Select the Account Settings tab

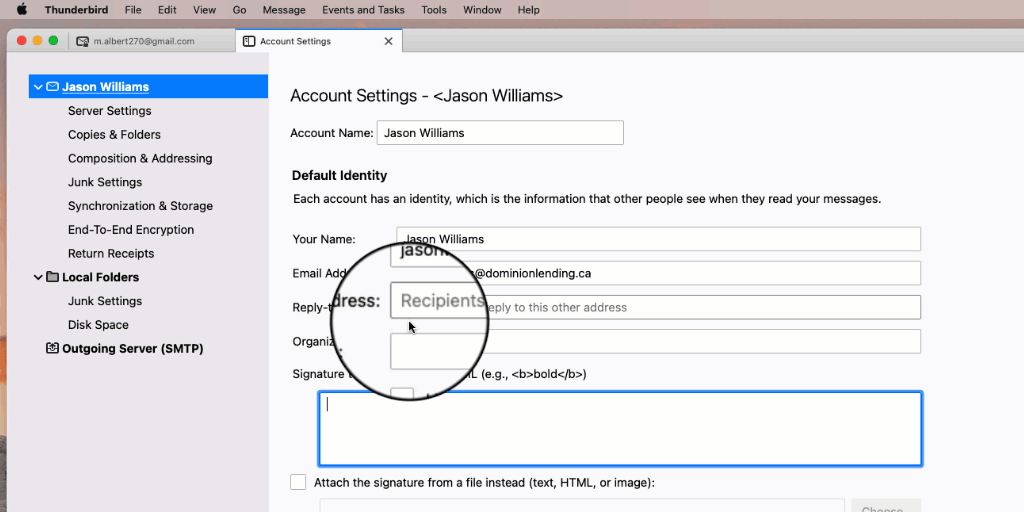pyautogui.click(x=319, y=40)
